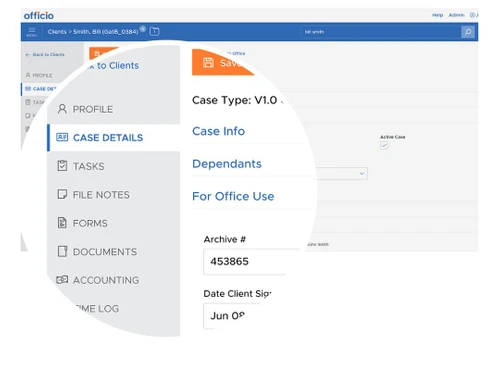Select CASE DETAILS in sidebar
This screenshot has width=500, height=375.
point(113,138)
